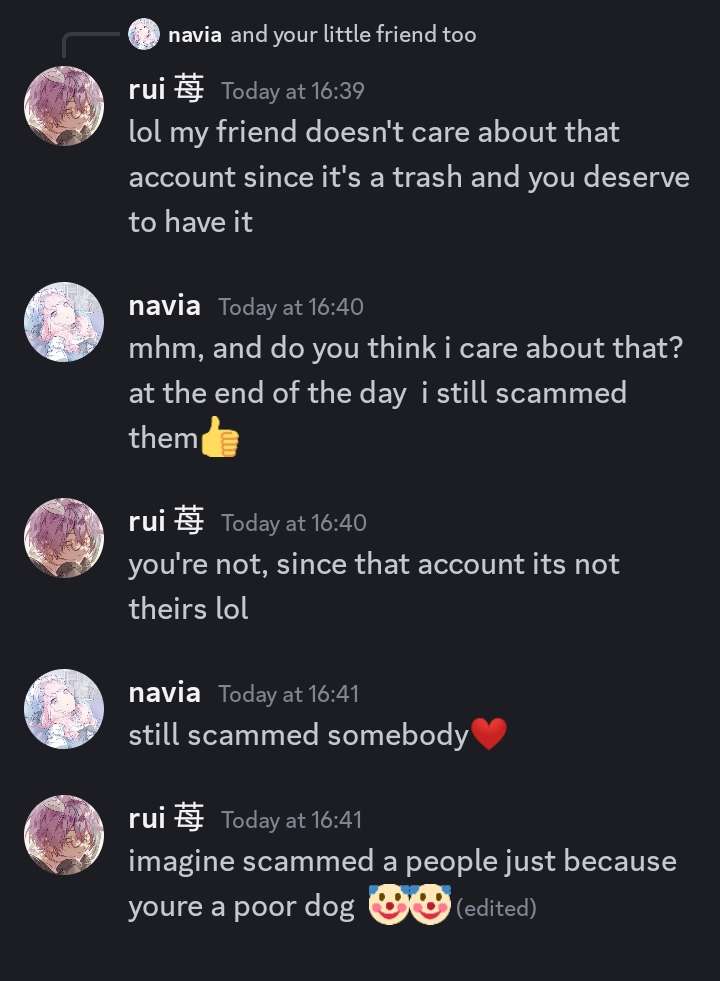Open rui's avatar on the 16:41 message

[x=64, y=836]
